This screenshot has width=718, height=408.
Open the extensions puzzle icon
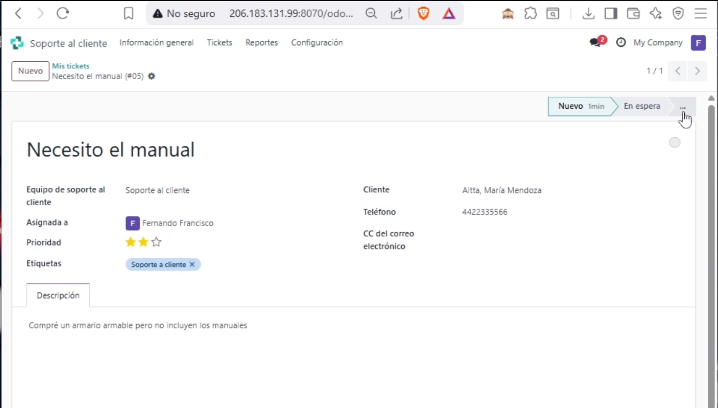click(530, 14)
